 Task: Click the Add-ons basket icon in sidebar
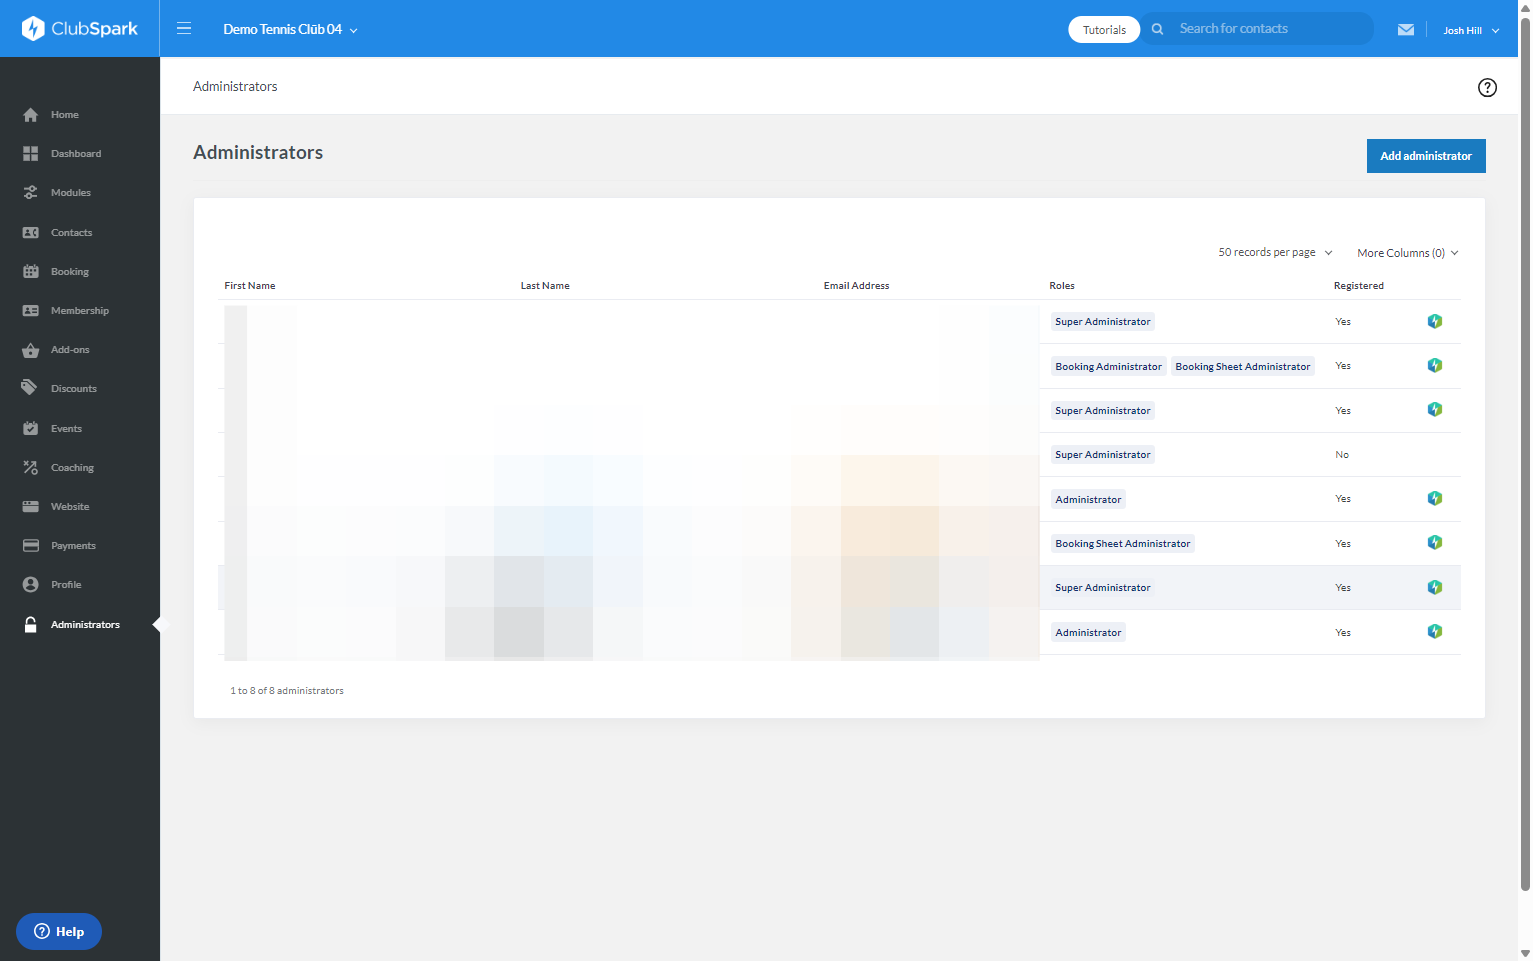pos(31,350)
